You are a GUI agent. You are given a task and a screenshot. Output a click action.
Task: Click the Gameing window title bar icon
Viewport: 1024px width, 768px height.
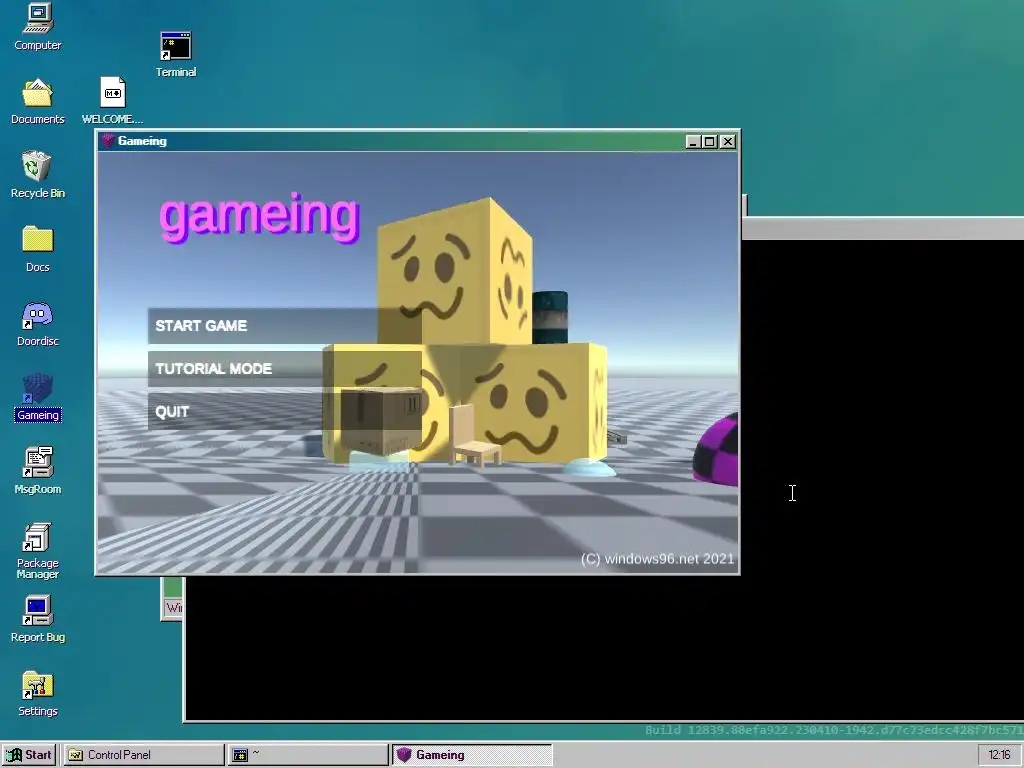point(108,141)
